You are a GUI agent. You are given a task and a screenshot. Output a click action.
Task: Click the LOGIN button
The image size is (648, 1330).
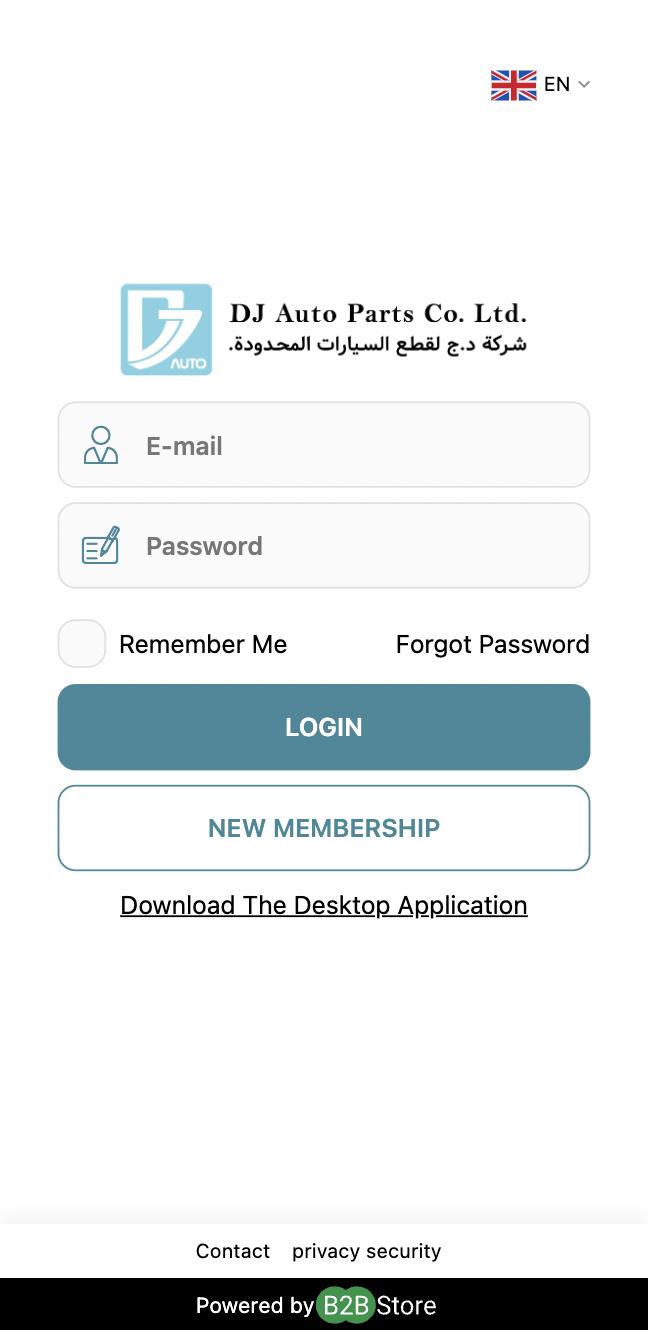point(324,727)
